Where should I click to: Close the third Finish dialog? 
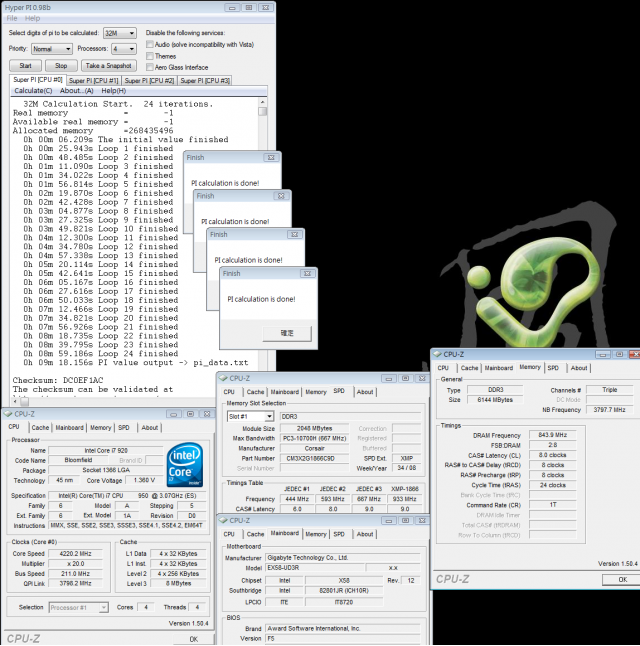(294, 234)
